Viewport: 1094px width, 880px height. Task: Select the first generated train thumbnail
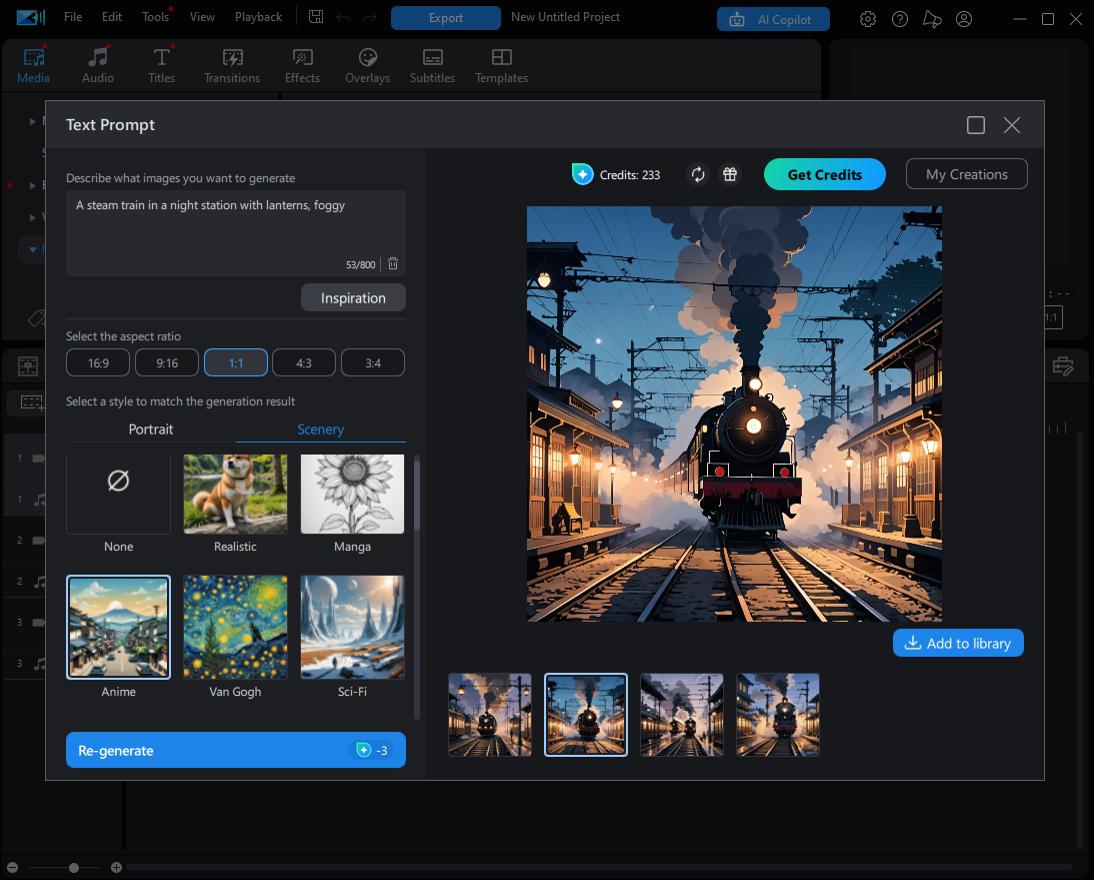coord(490,714)
